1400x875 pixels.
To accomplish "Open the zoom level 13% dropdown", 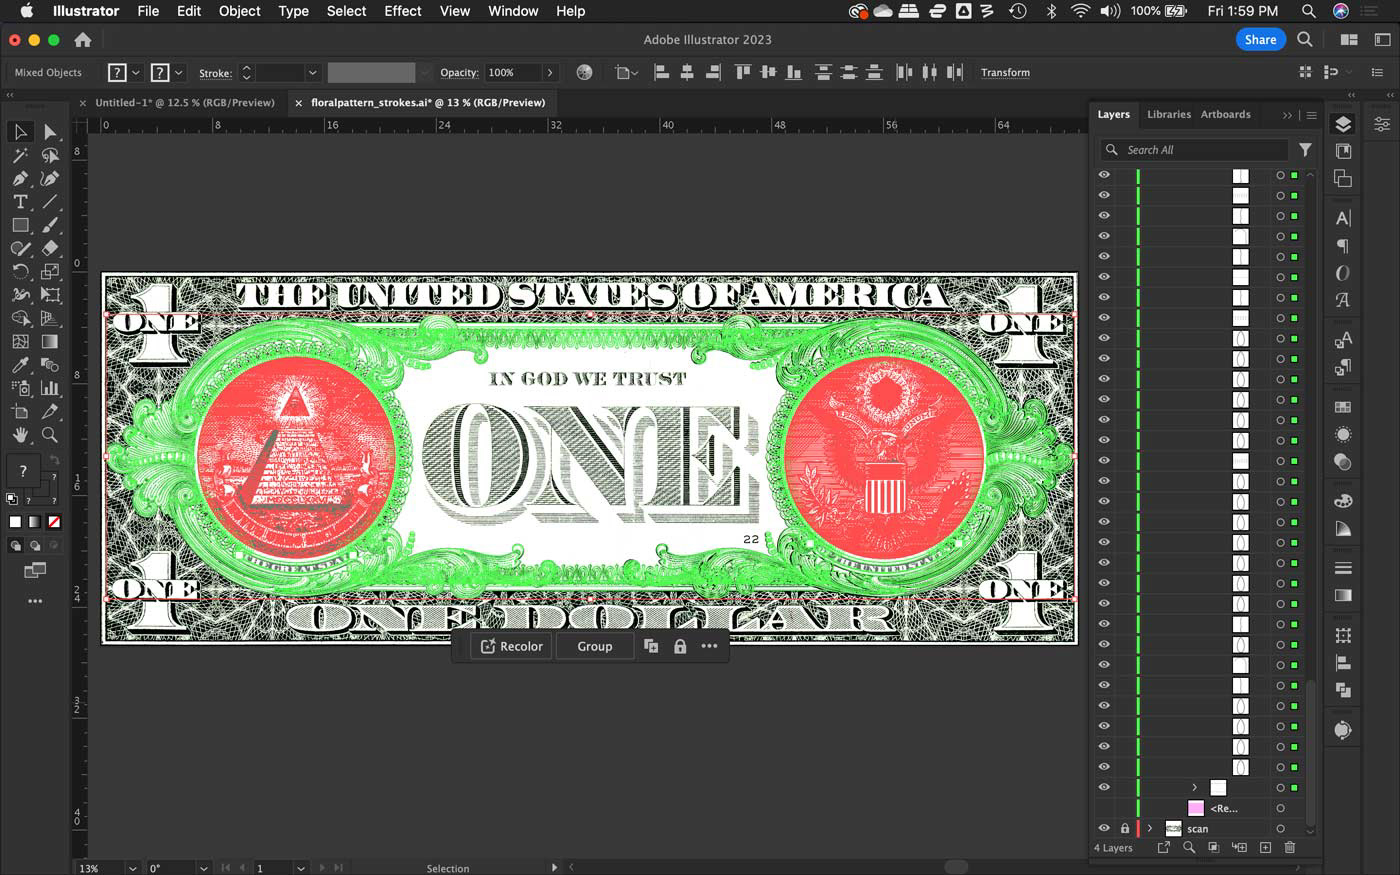I will 133,868.
